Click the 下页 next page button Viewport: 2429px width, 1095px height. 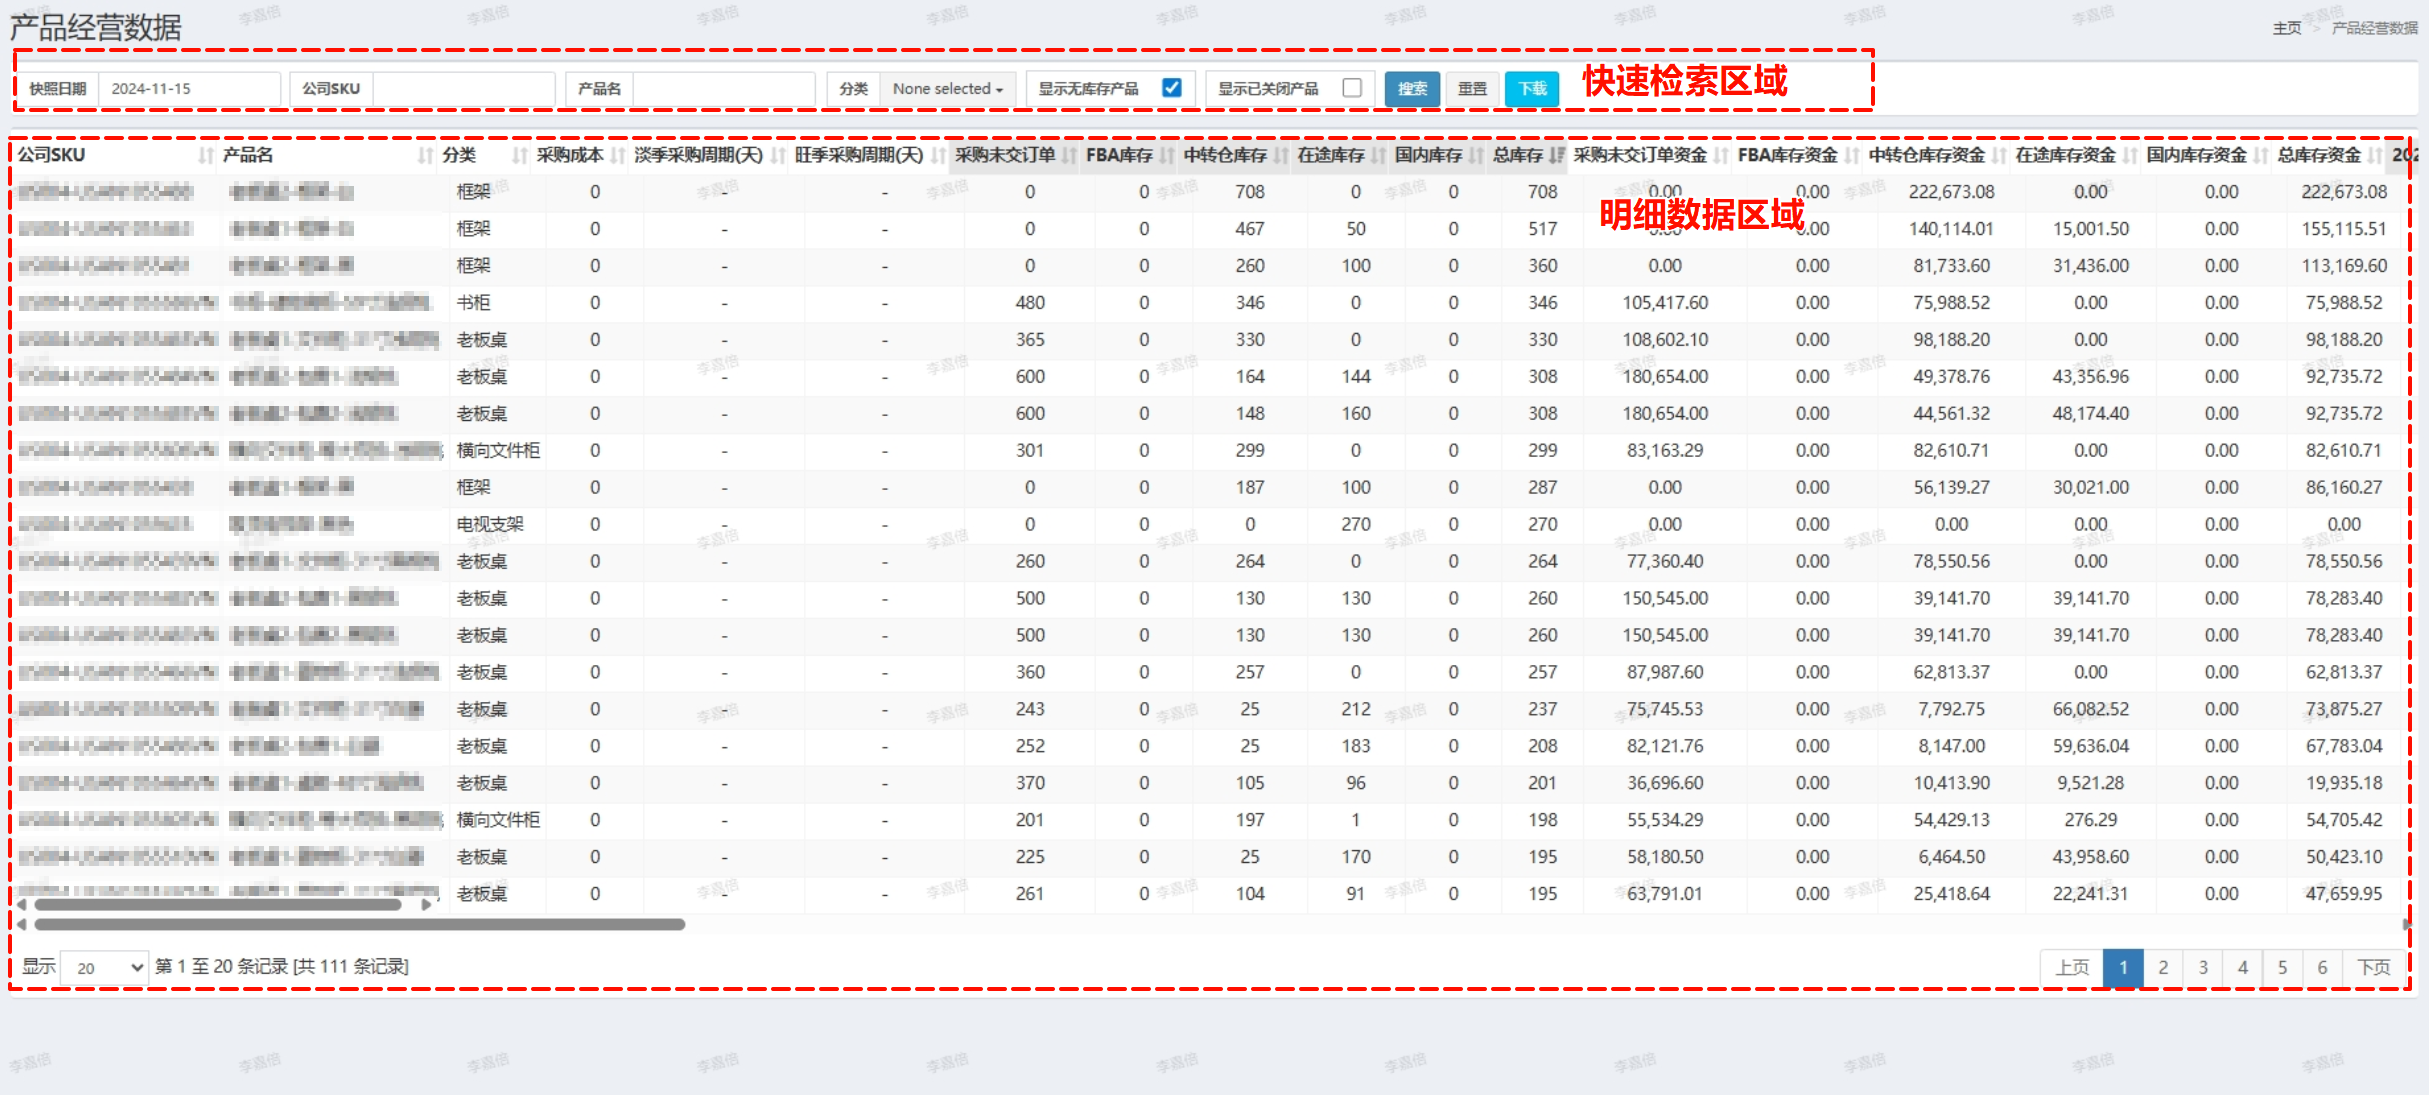[2373, 967]
